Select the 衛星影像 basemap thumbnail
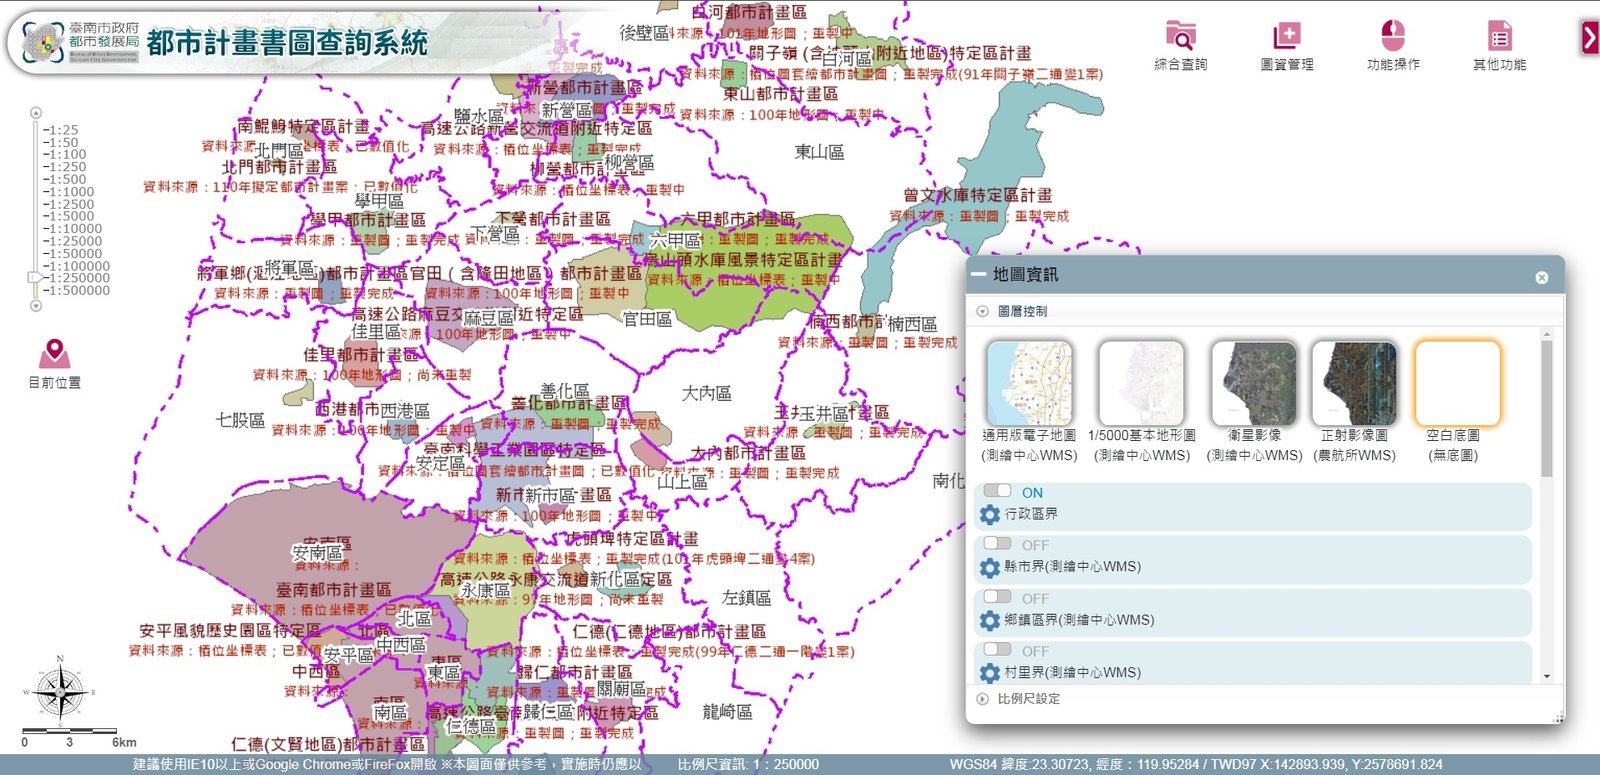Viewport: 1600px width, 775px height. pyautogui.click(x=1254, y=383)
